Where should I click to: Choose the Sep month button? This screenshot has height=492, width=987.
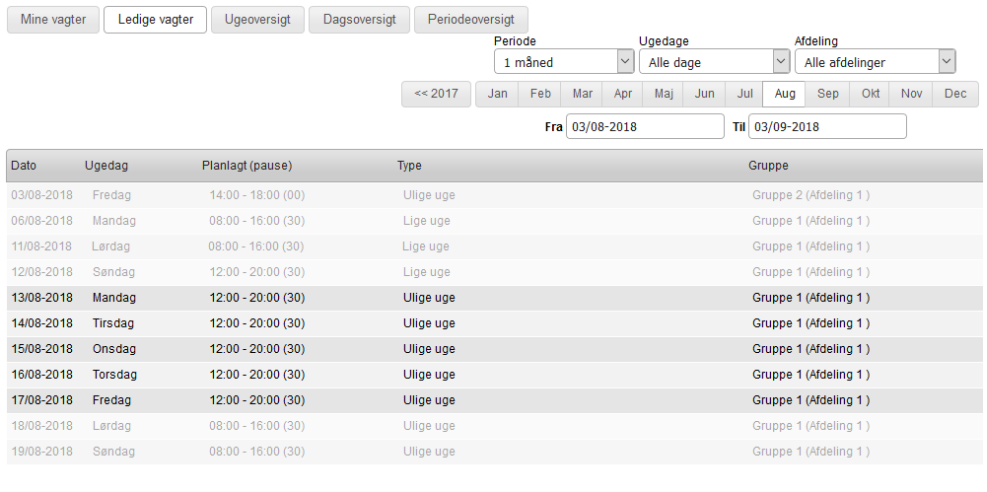pos(827,93)
